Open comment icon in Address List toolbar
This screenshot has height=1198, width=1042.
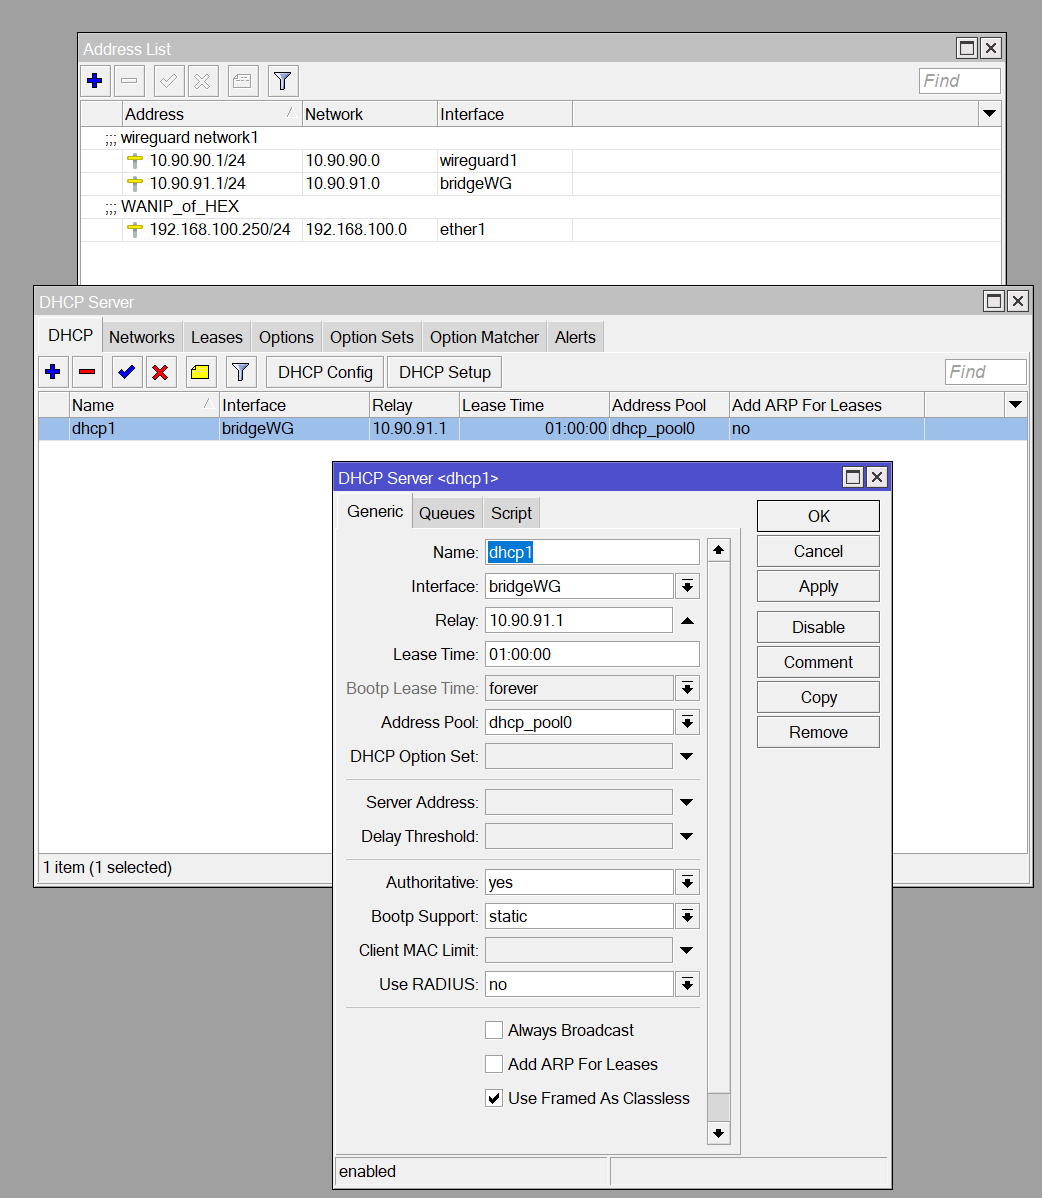click(x=243, y=81)
